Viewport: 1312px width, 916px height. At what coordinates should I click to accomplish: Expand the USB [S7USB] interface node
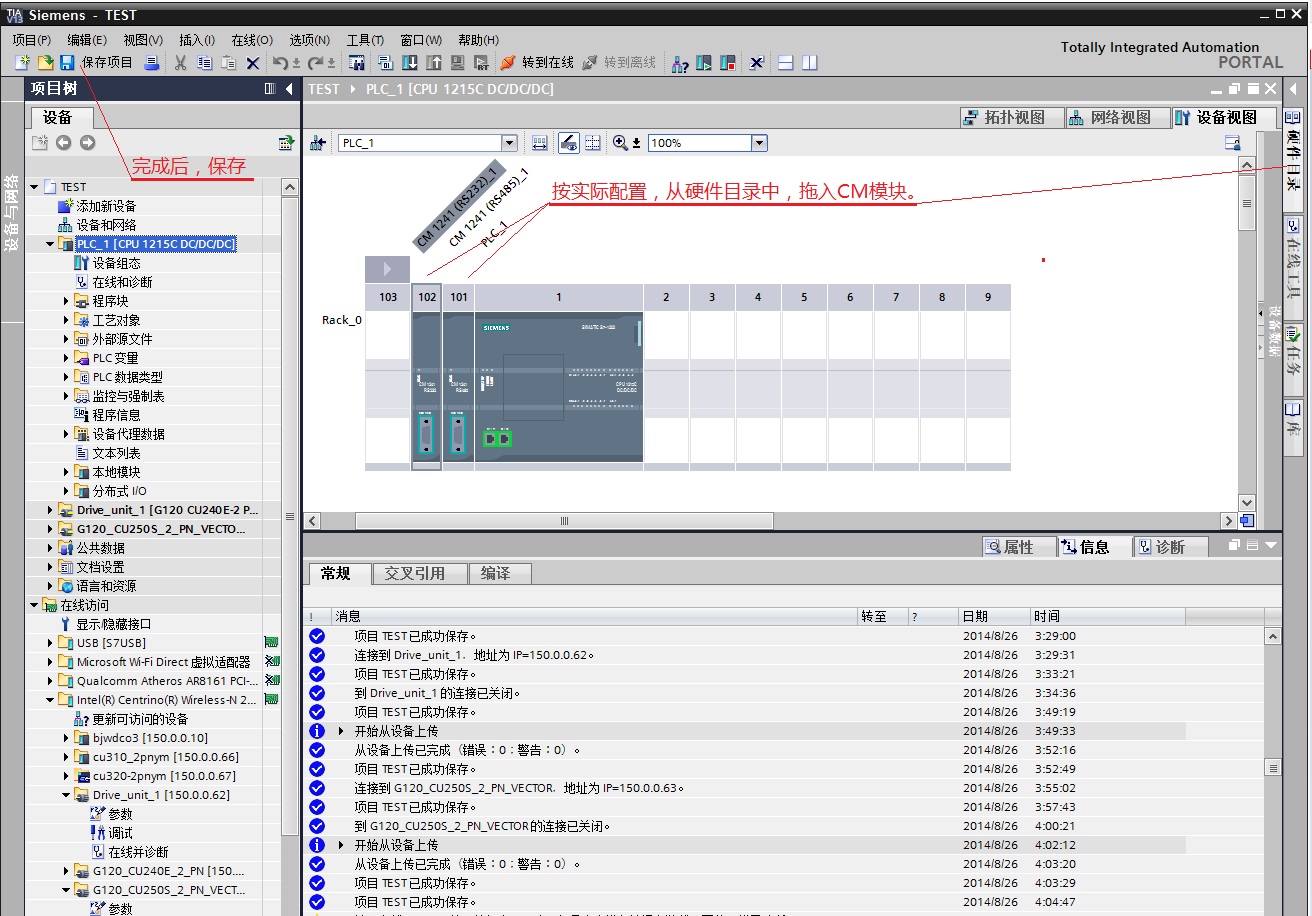coord(51,643)
